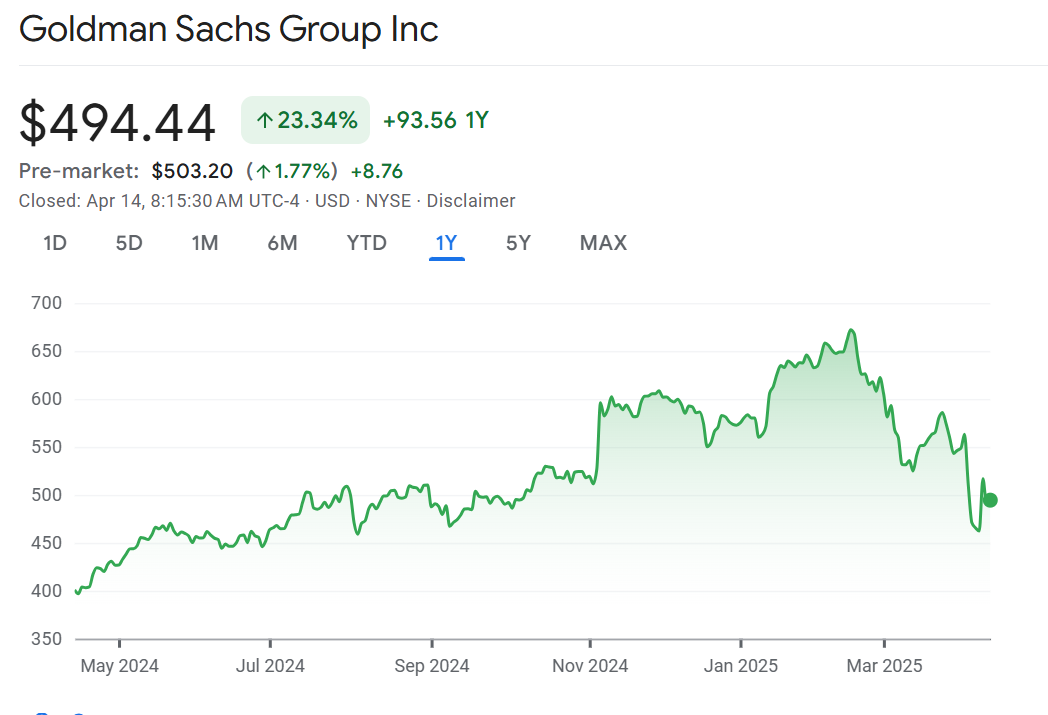Click the active 1Y tab
The height and width of the screenshot is (715, 1048).
click(x=446, y=243)
